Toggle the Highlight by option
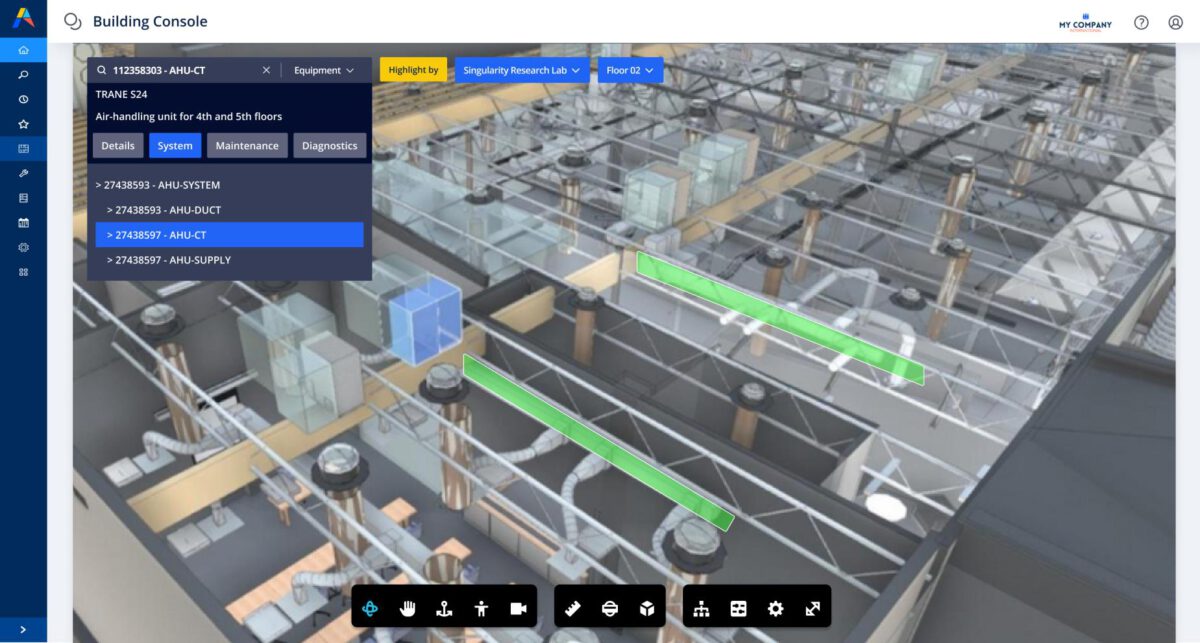 pyautogui.click(x=412, y=70)
